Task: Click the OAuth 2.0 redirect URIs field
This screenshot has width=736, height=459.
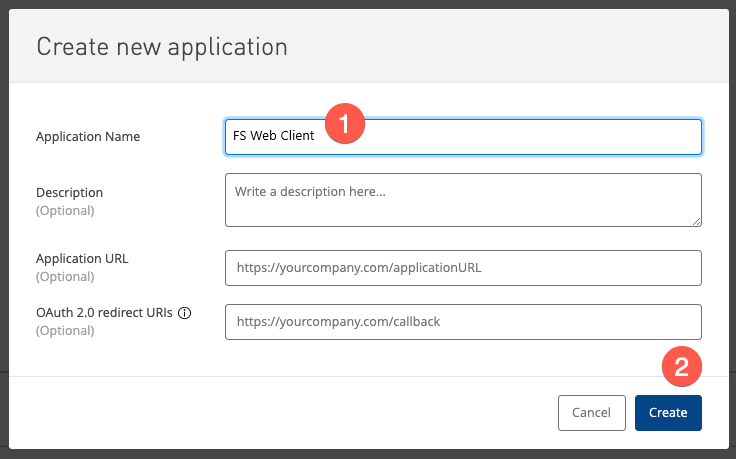Action: (463, 322)
